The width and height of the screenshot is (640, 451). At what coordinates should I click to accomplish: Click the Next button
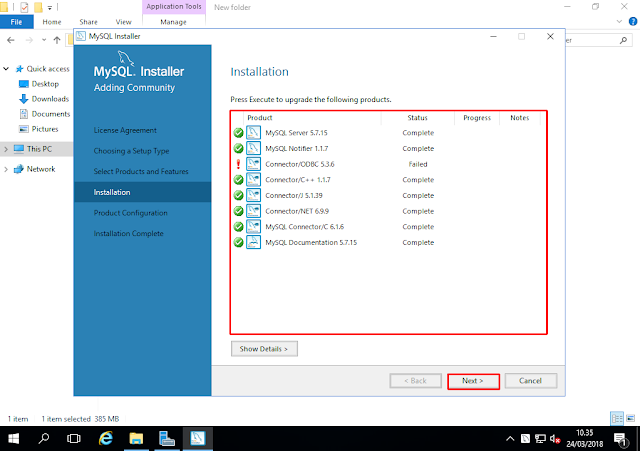(x=473, y=381)
